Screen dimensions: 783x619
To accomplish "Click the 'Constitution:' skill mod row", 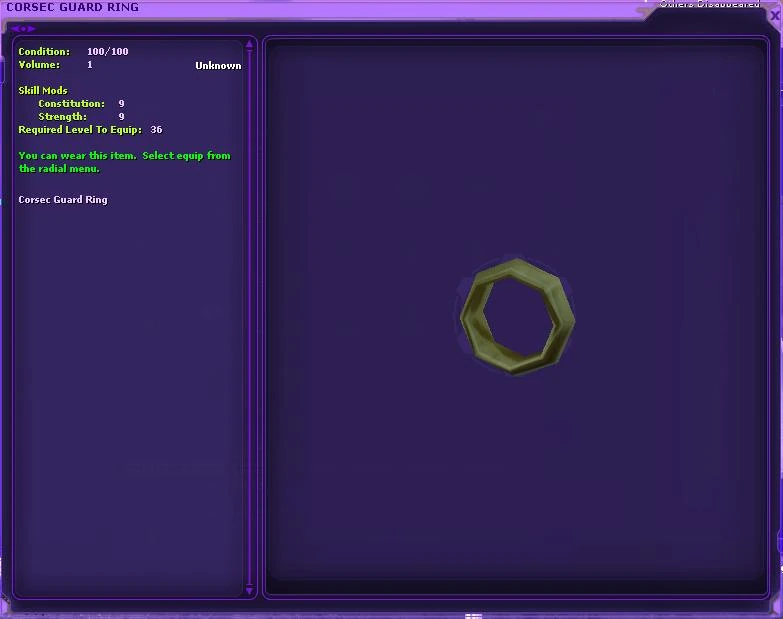I will [81, 103].
